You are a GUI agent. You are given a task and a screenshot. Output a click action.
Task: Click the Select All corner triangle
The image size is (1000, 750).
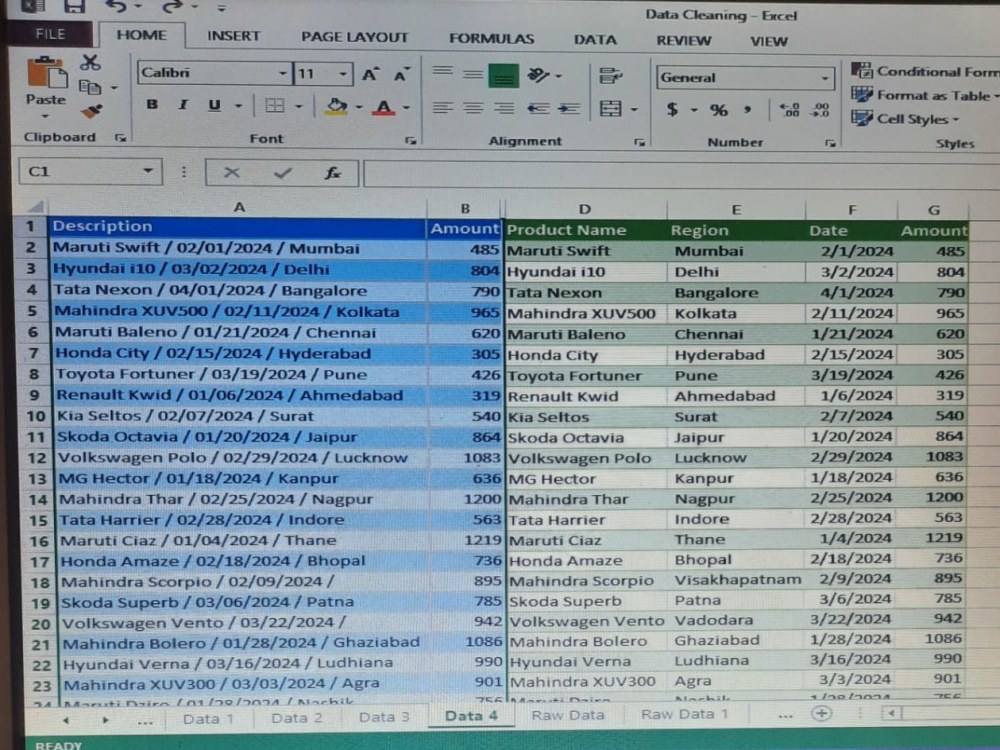click(x=35, y=206)
